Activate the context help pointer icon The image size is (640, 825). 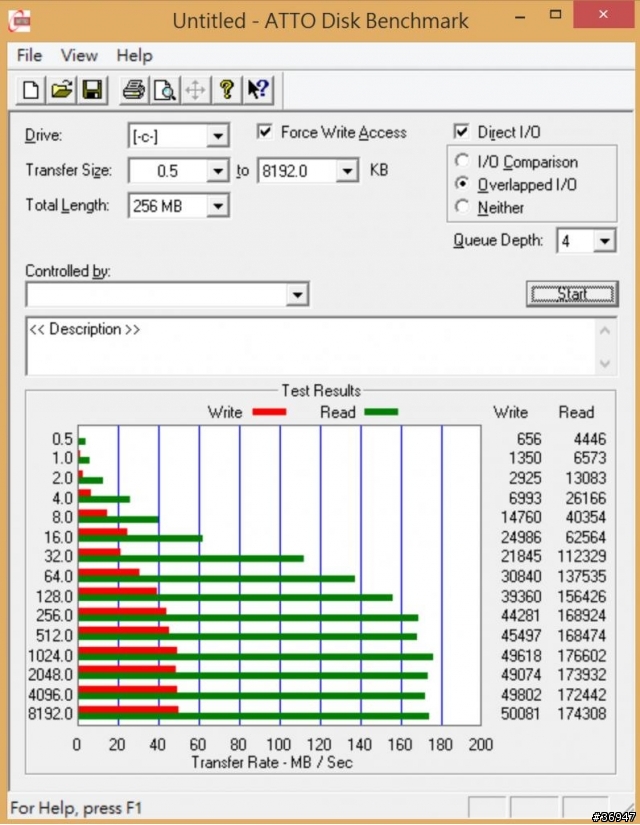(x=258, y=90)
